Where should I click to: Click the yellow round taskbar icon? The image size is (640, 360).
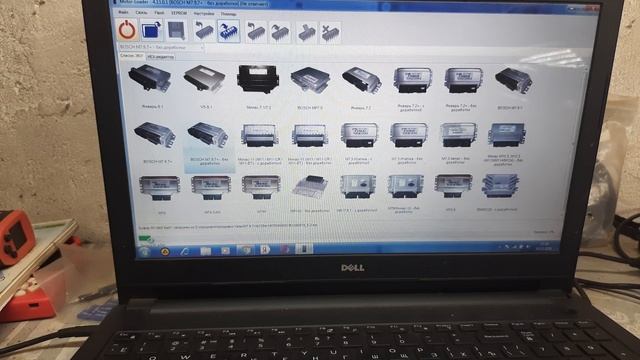coord(165,251)
